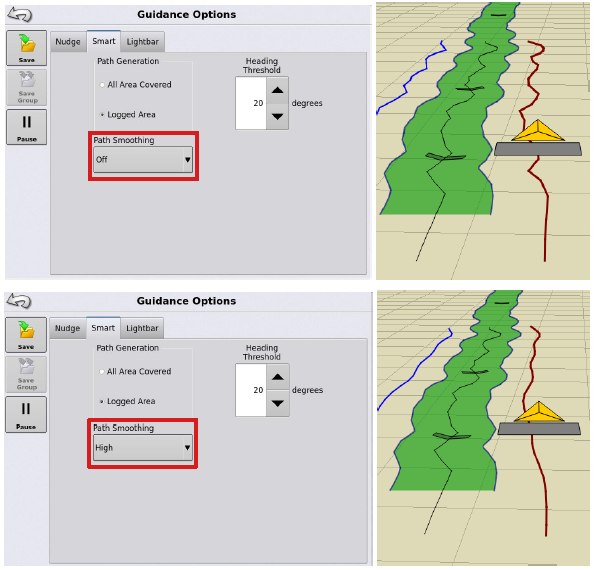Click the yellow vehicle marker in the lower map view
594x570 pixels.
point(539,412)
